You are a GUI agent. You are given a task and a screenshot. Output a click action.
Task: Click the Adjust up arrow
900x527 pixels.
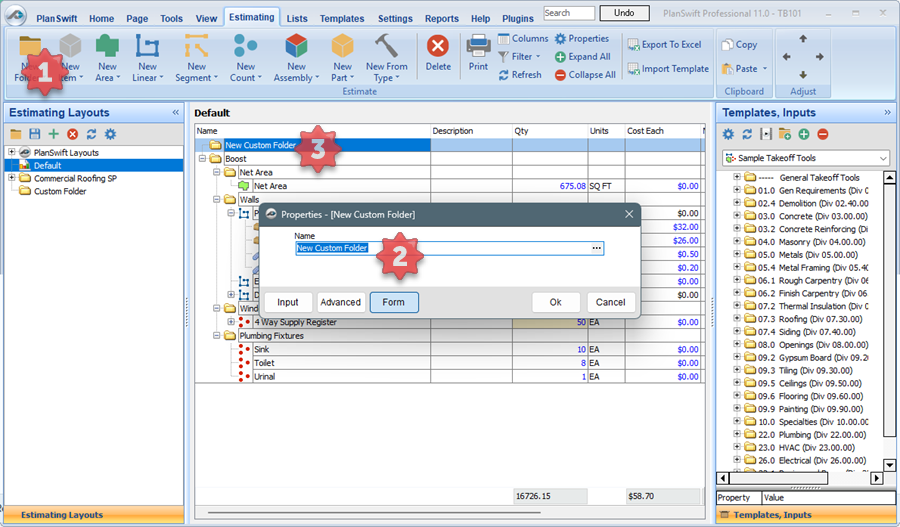point(802,39)
